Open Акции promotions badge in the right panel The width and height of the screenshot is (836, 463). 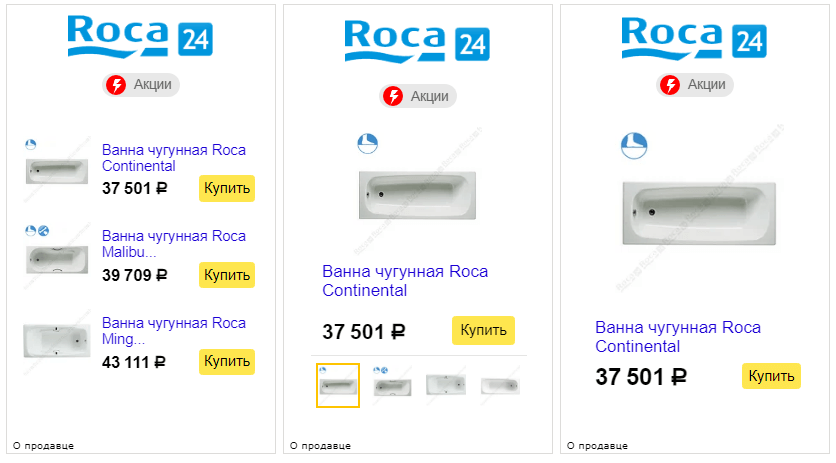(x=695, y=85)
